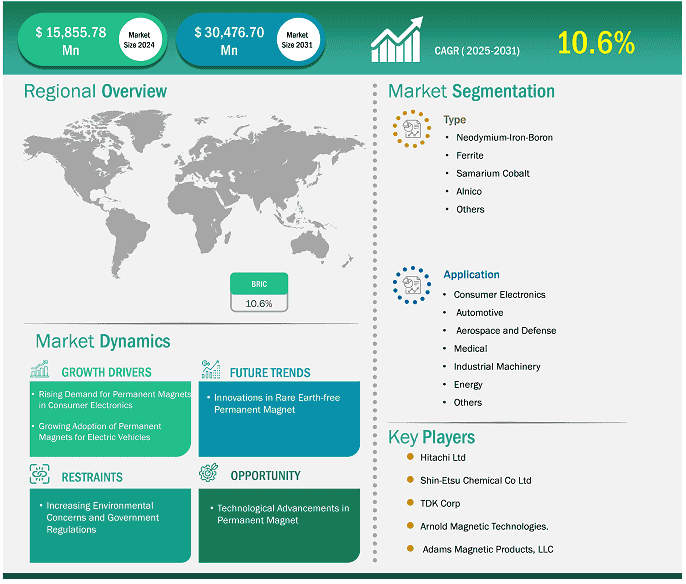Click the Key Players heading
The image size is (686, 584).
point(431,437)
